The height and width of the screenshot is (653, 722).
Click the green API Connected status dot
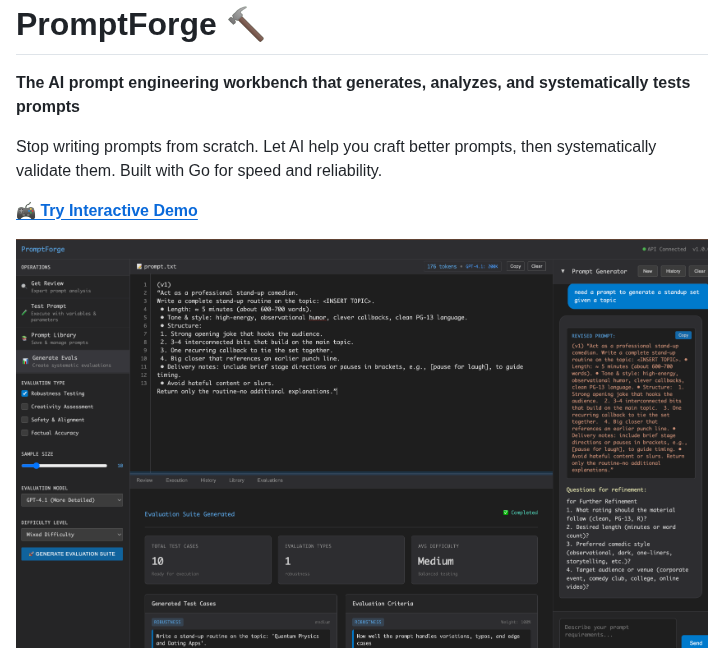[x=644, y=250]
